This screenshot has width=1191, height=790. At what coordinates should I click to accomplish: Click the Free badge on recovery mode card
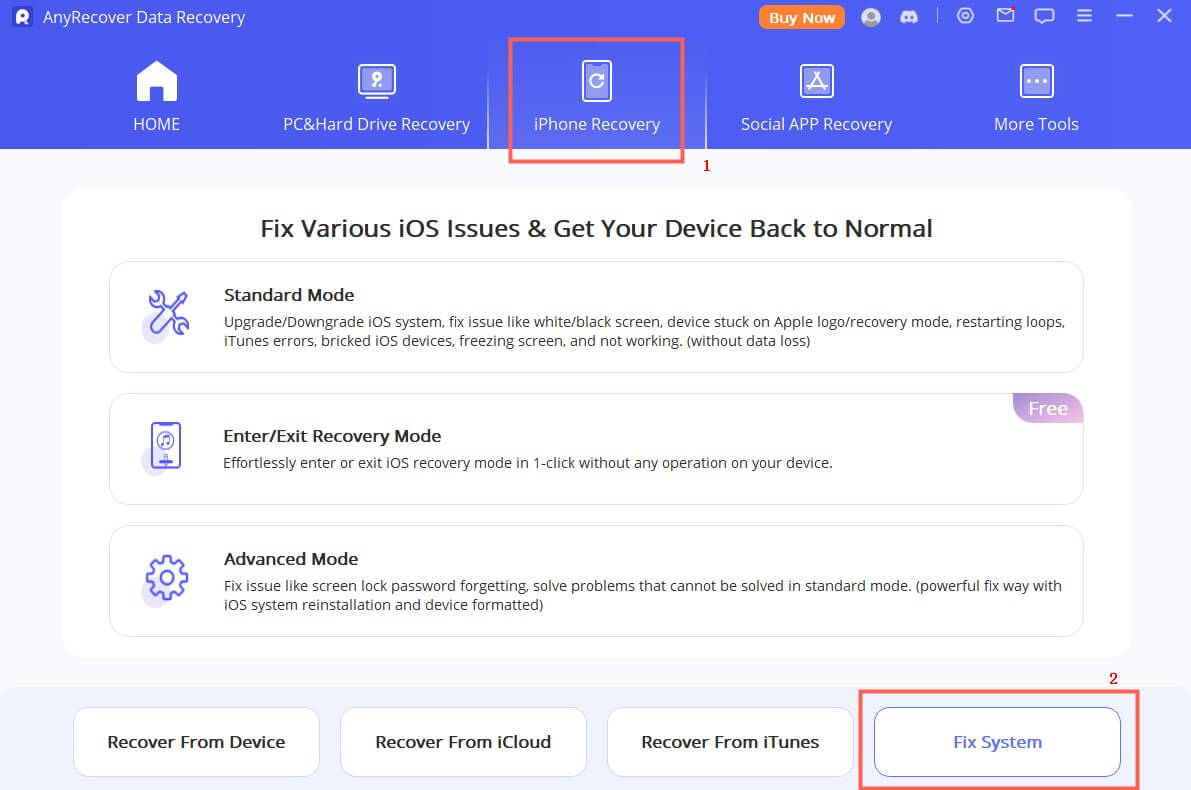point(1048,408)
